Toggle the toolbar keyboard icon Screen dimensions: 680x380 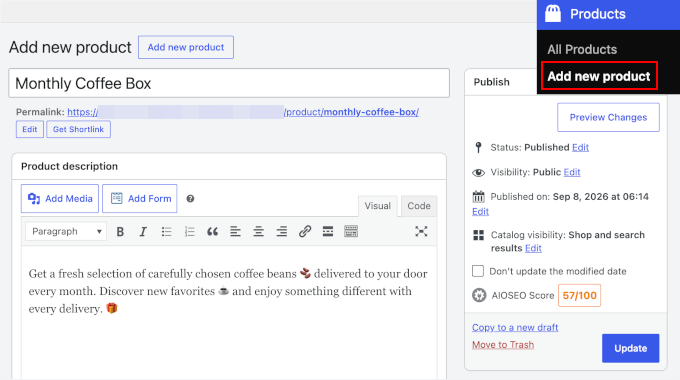tap(351, 232)
